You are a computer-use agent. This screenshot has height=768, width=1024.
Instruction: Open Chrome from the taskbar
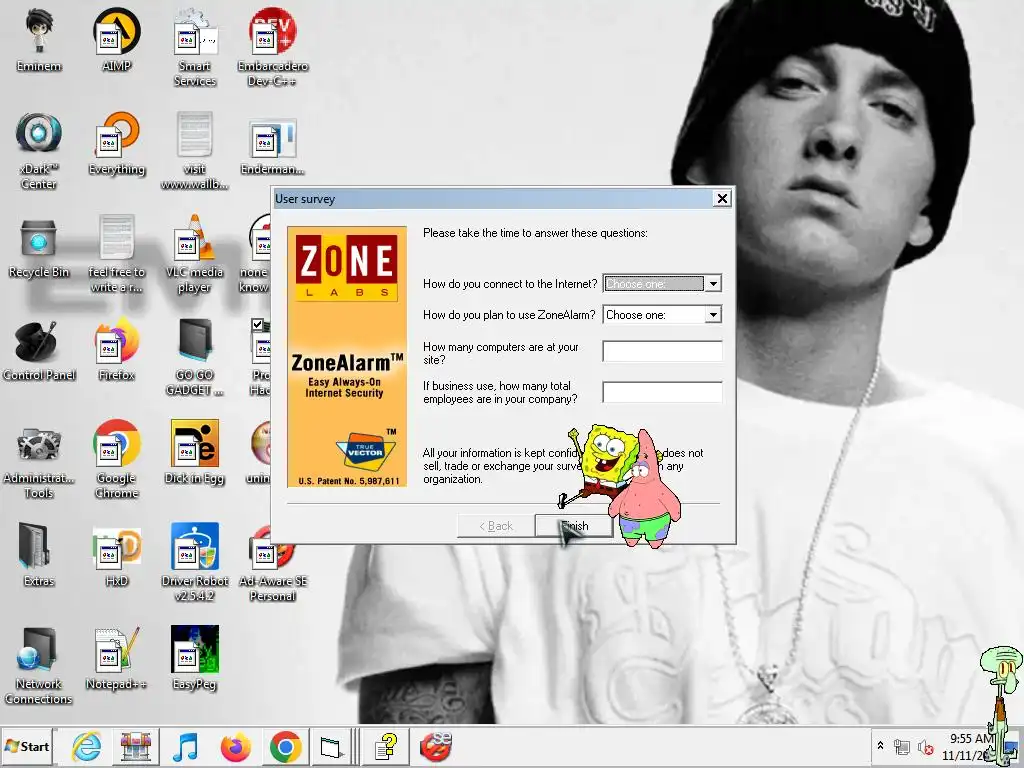pyautogui.click(x=285, y=746)
